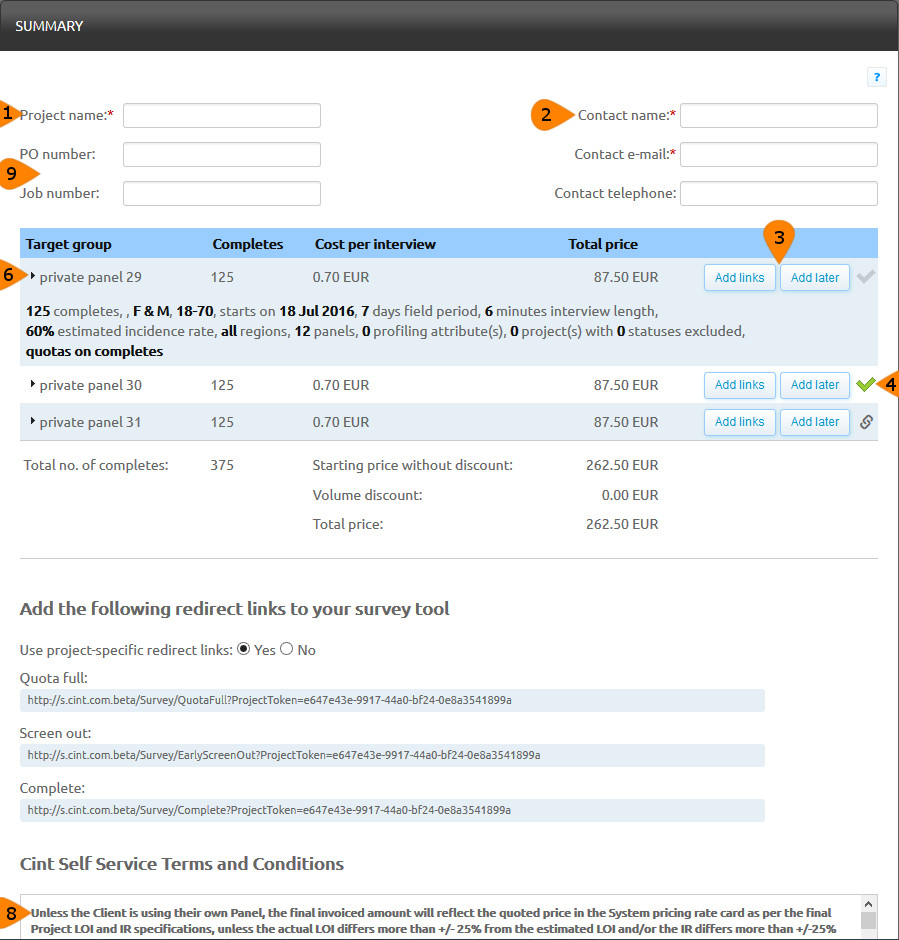The image size is (899, 940).
Task: Click Add later for private panel 31
Action: [814, 422]
